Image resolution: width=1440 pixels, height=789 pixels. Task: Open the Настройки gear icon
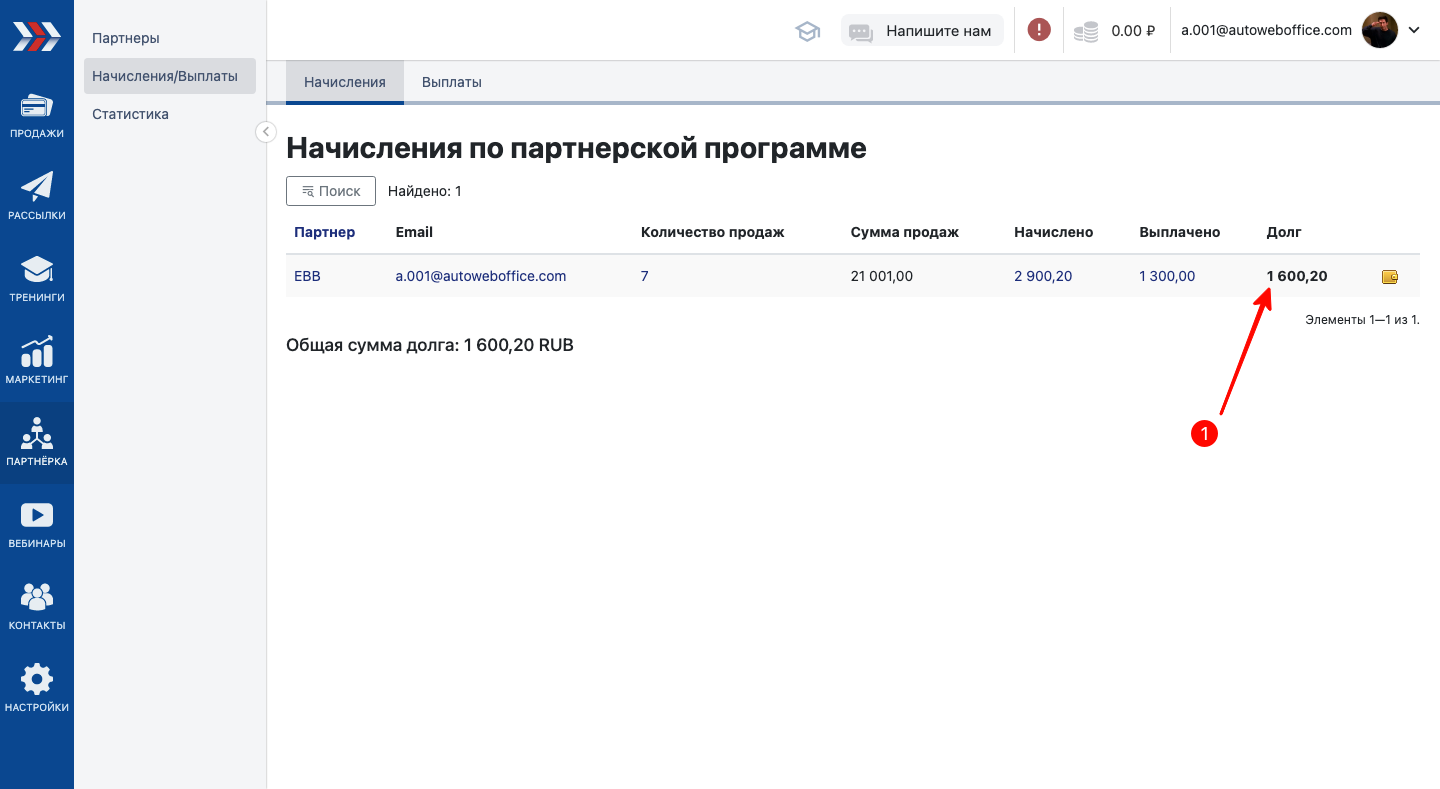37,680
